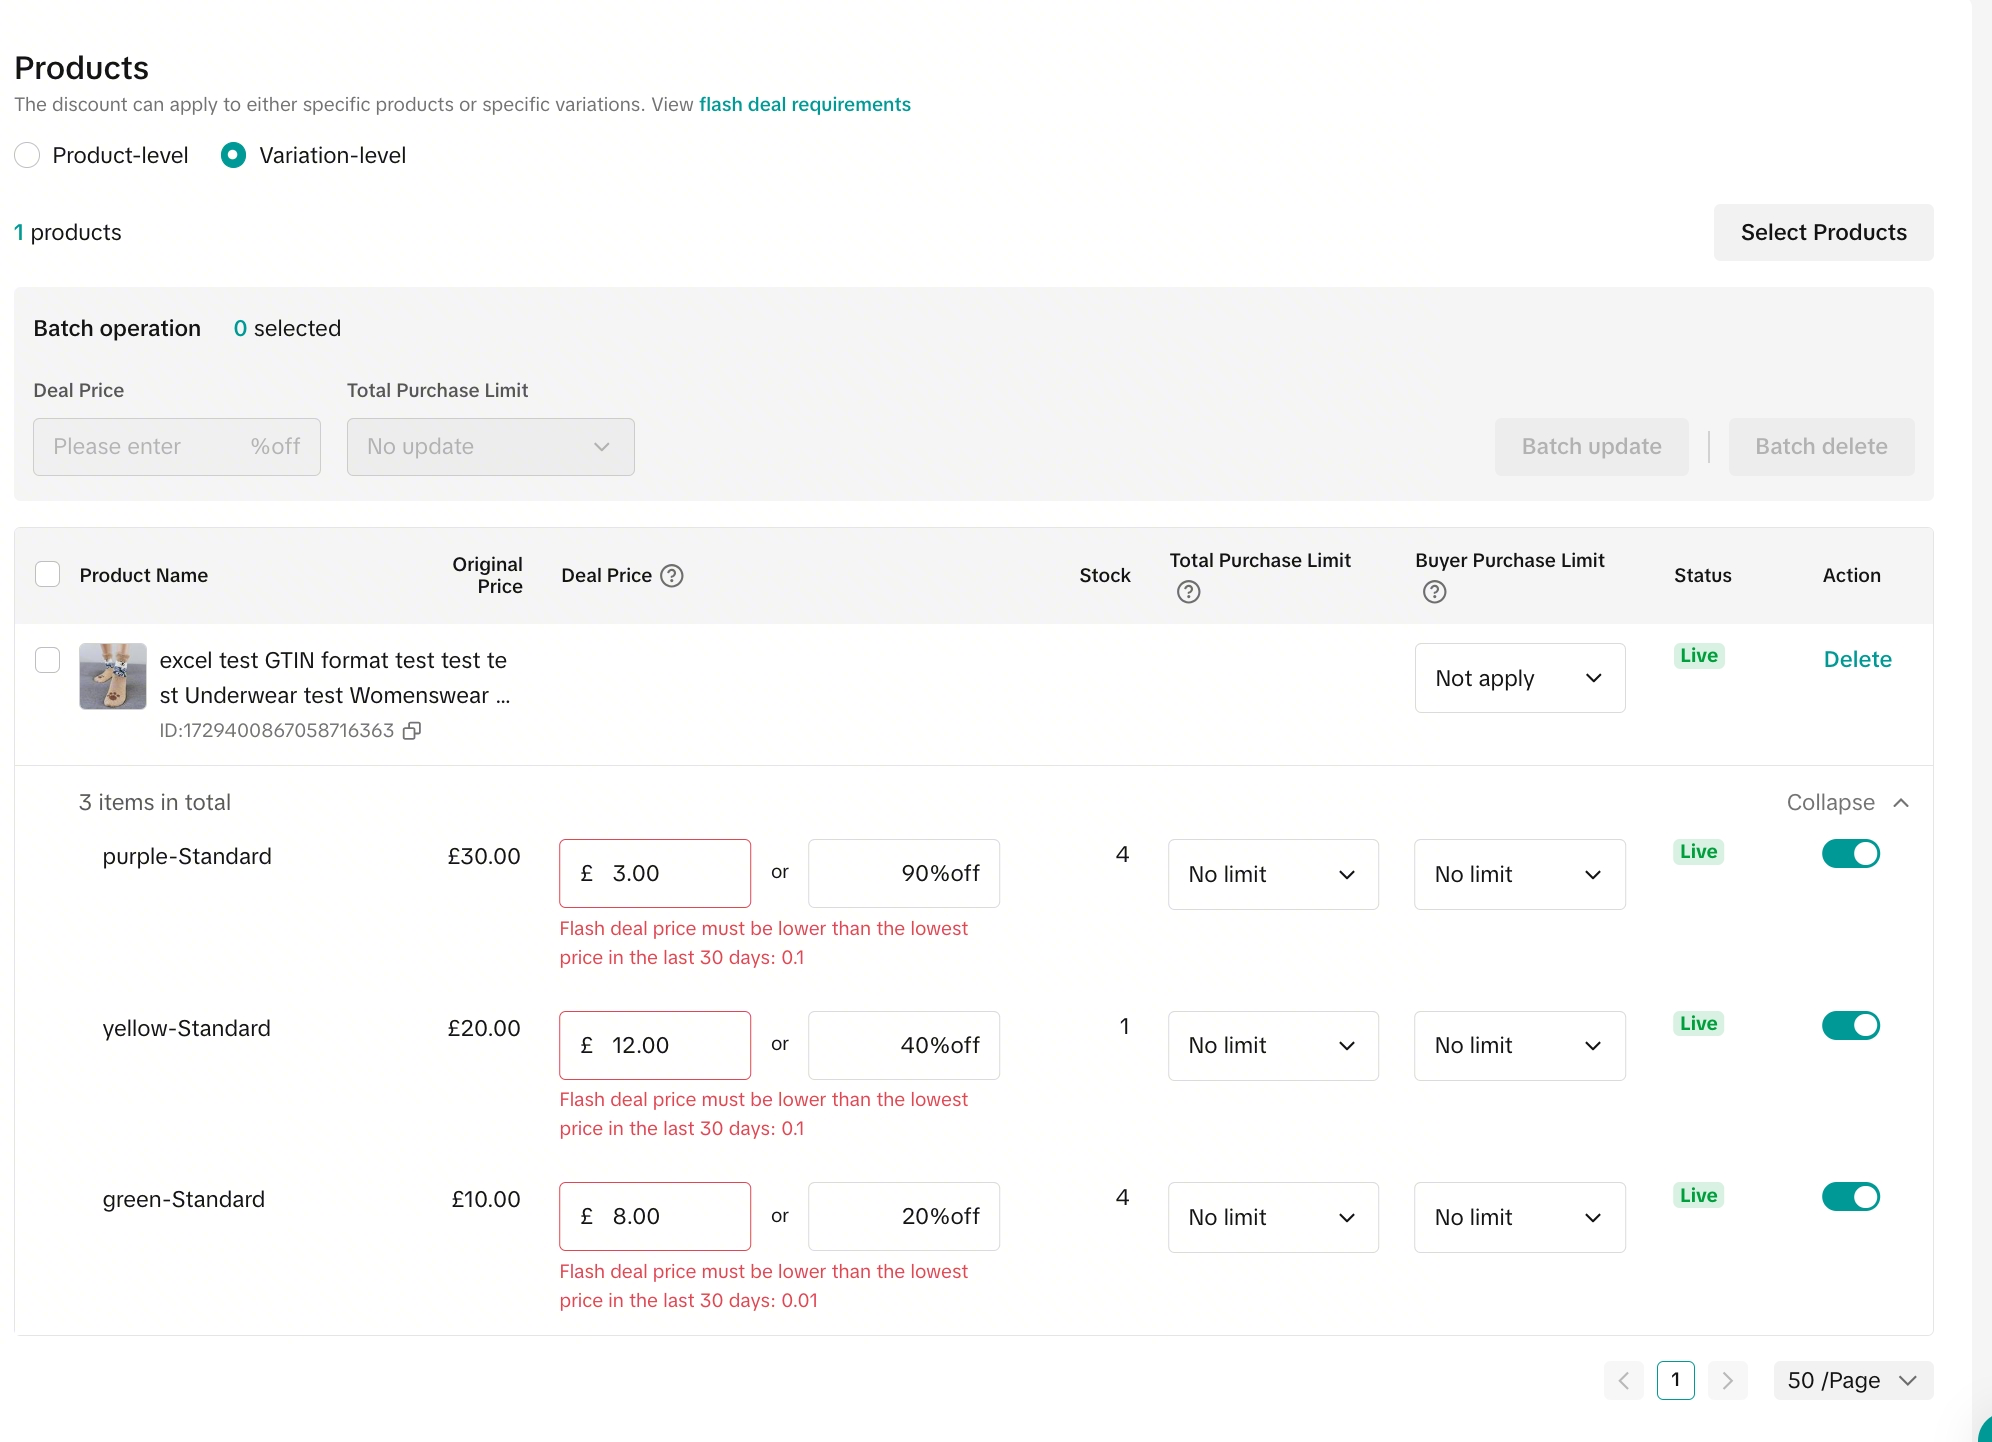Delete the excel test product
Image resolution: width=1992 pixels, height=1442 pixels.
click(x=1857, y=660)
